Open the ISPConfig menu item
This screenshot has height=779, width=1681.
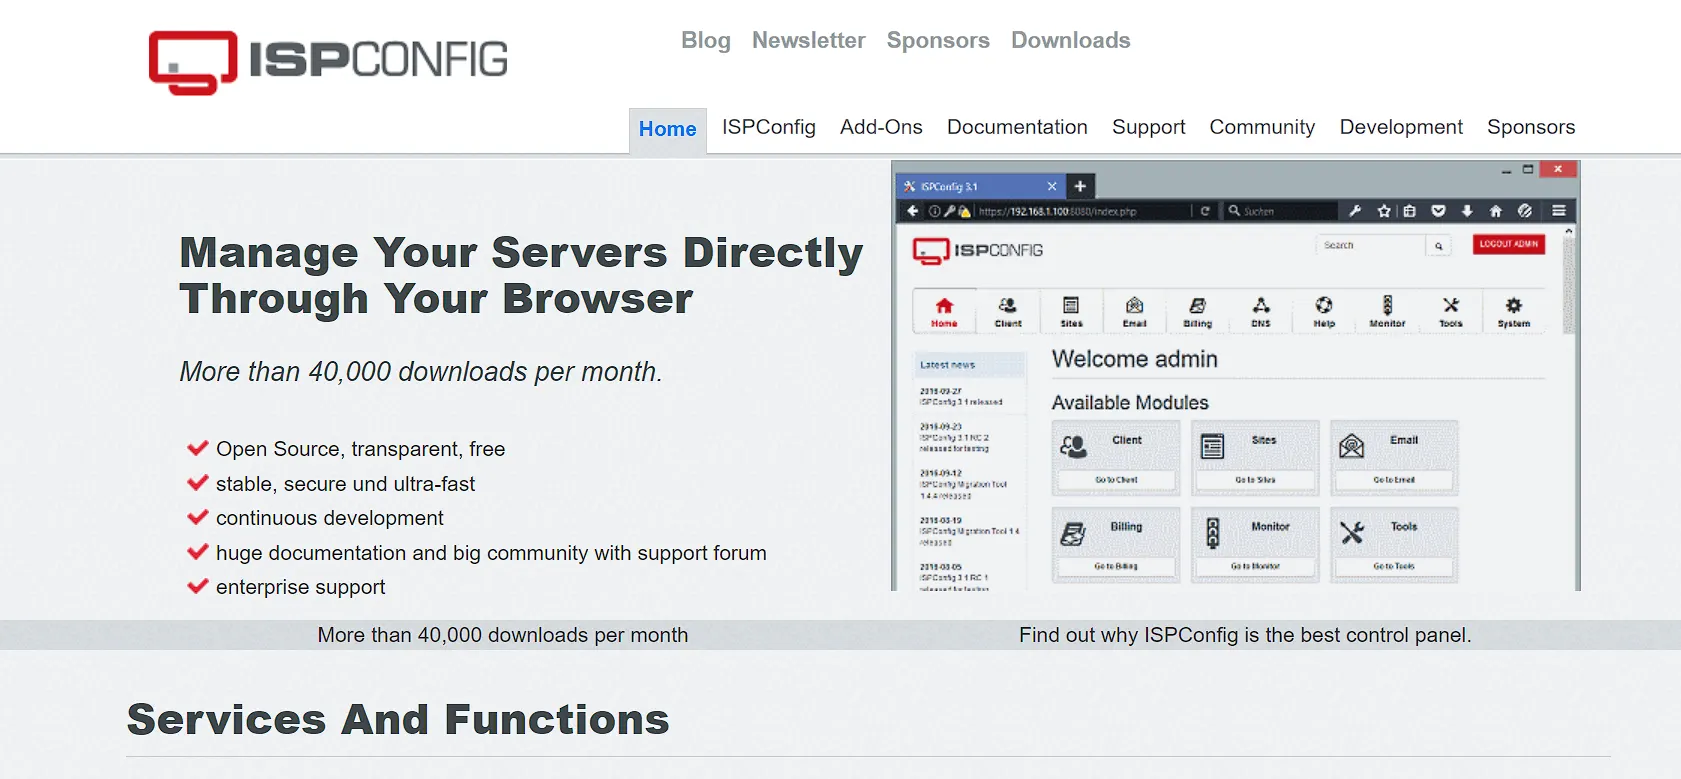(x=769, y=127)
